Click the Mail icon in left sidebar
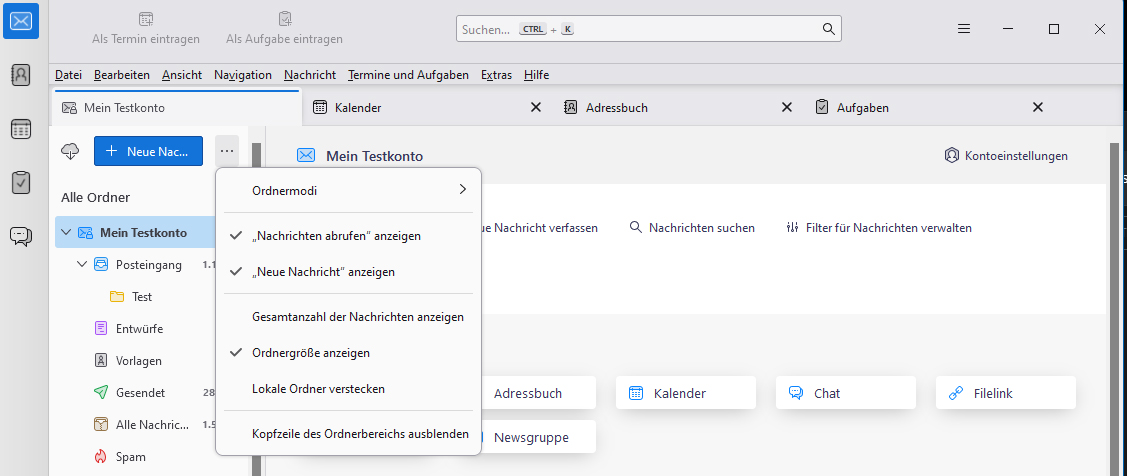This screenshot has height=476, width=1127. point(21,21)
